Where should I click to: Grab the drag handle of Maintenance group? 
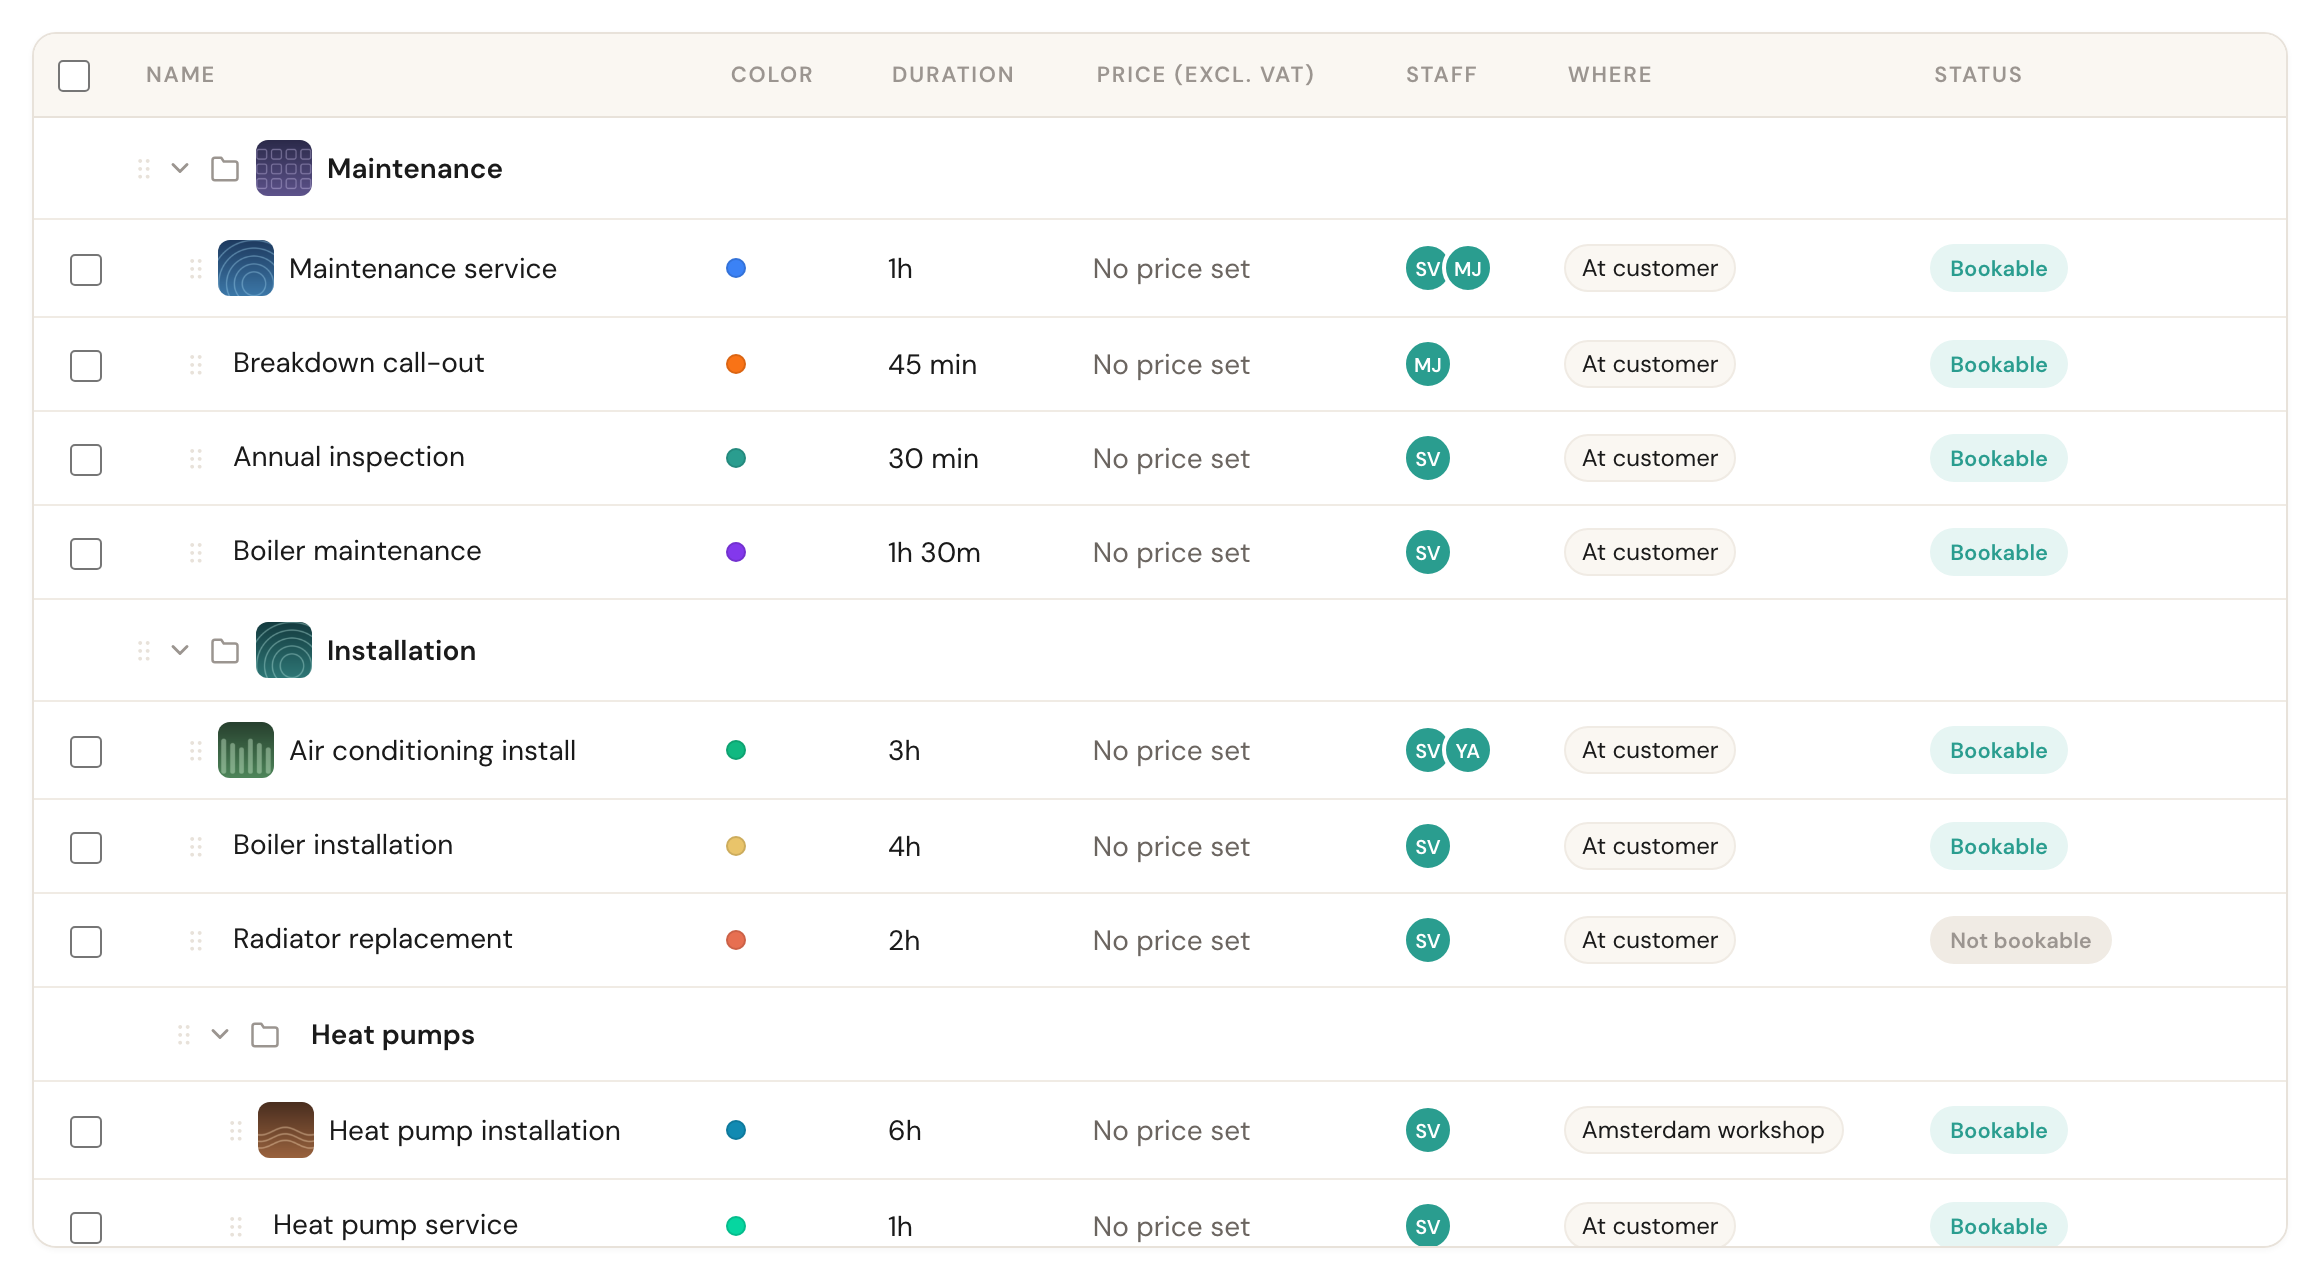click(144, 169)
